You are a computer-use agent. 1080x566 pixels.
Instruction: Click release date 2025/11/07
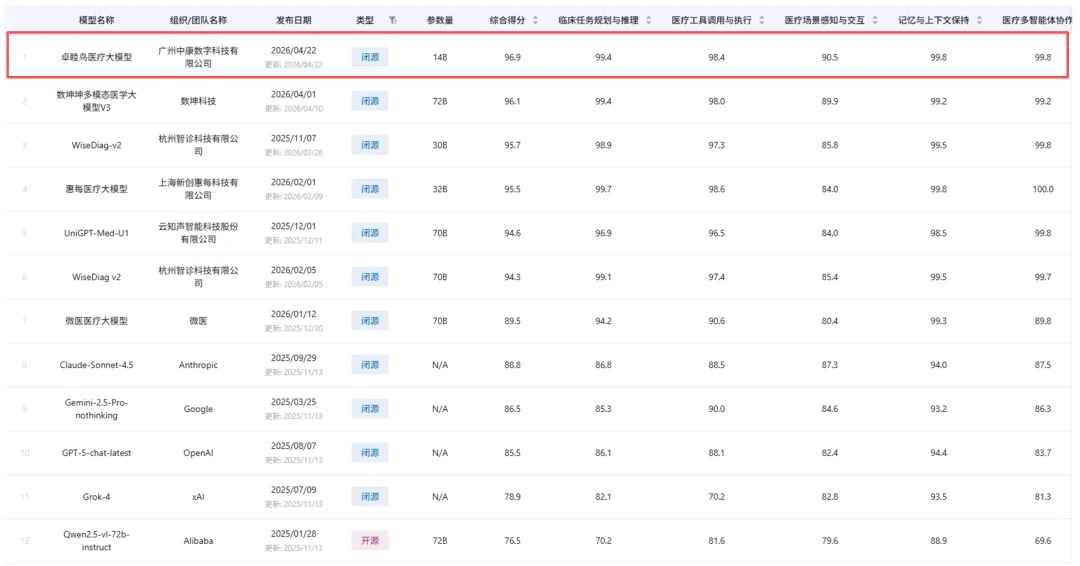[293, 139]
